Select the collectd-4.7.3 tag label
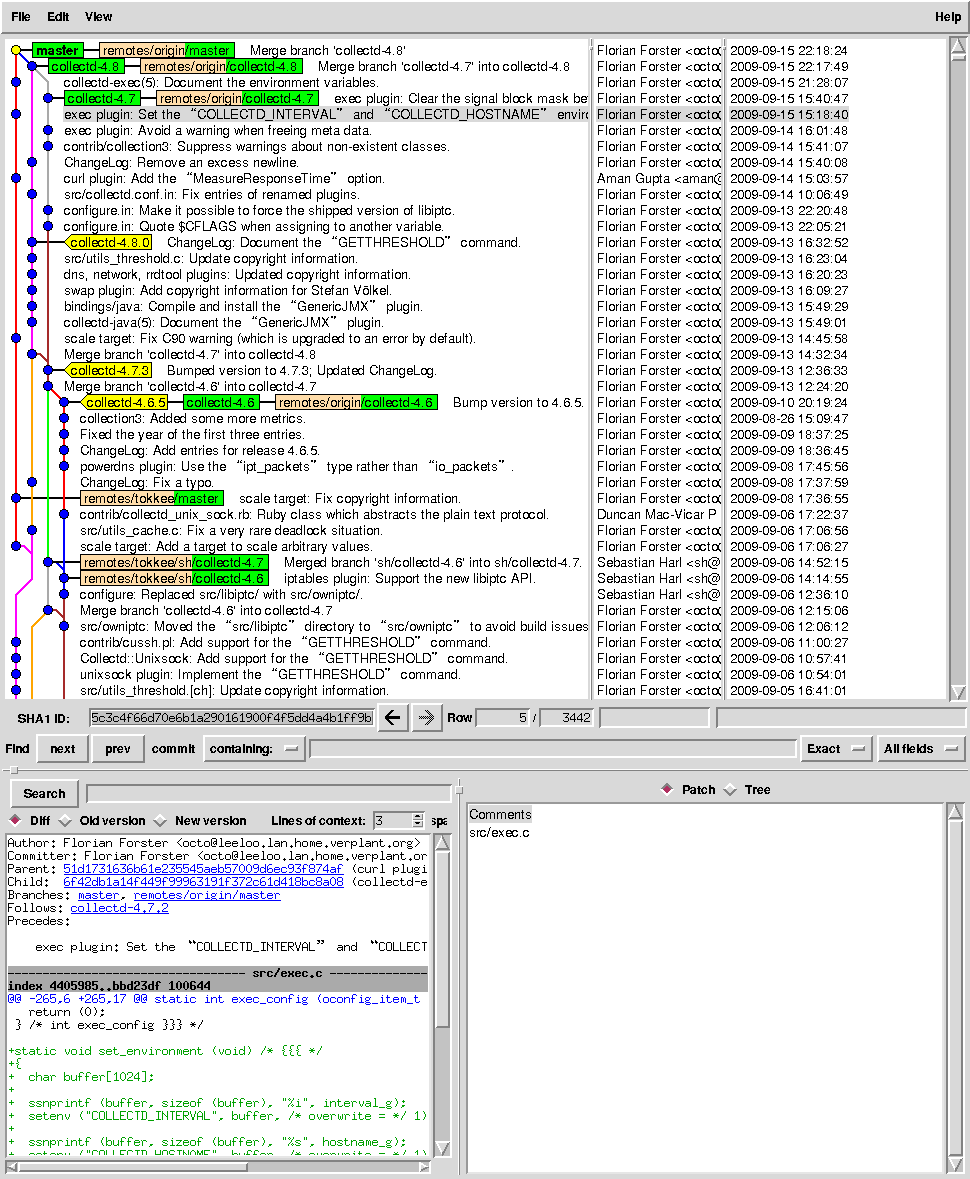The image size is (970, 1179). pyautogui.click(x=108, y=370)
